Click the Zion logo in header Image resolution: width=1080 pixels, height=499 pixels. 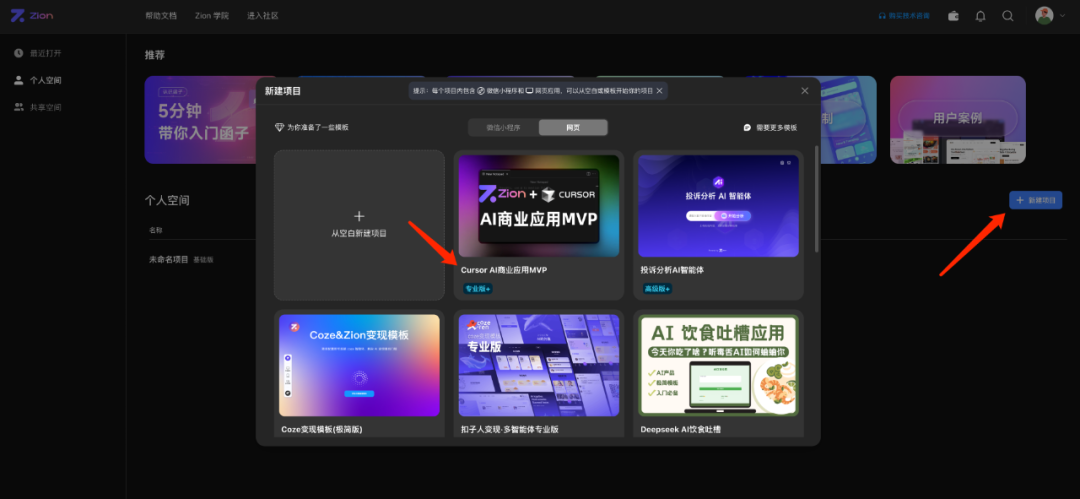(x=32, y=15)
